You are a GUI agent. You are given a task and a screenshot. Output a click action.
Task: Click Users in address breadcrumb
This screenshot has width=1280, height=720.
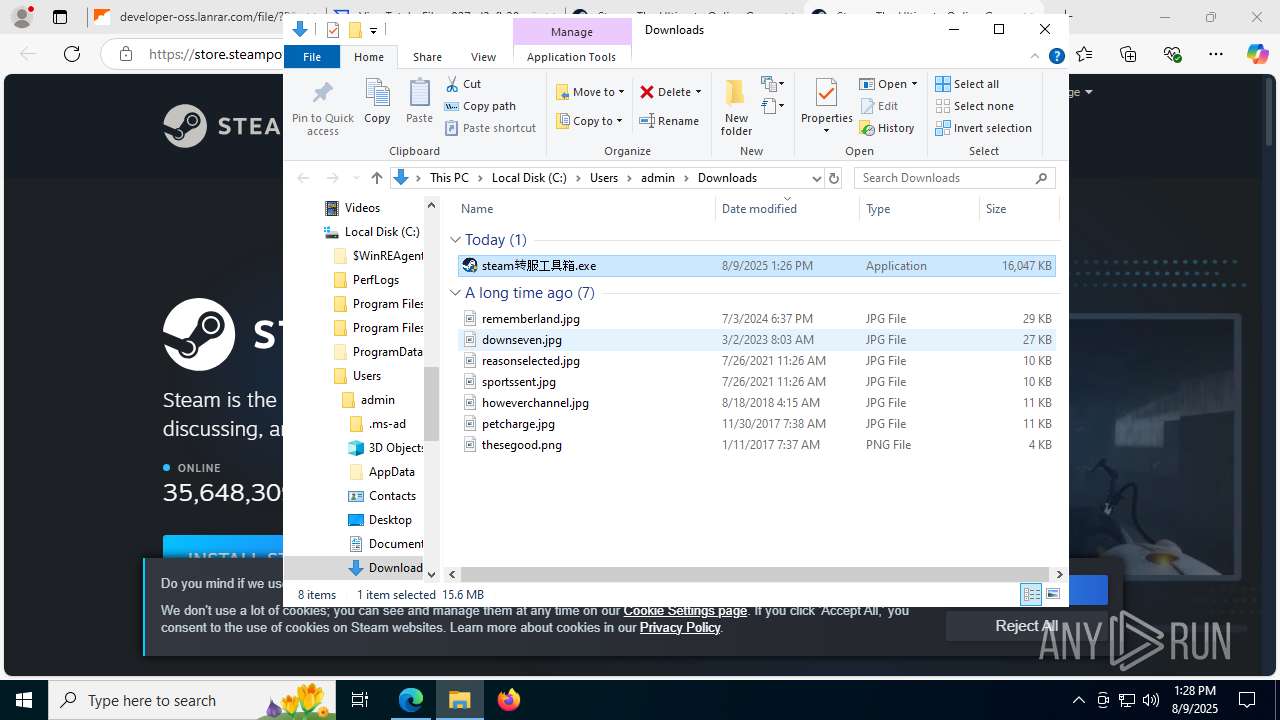604,178
